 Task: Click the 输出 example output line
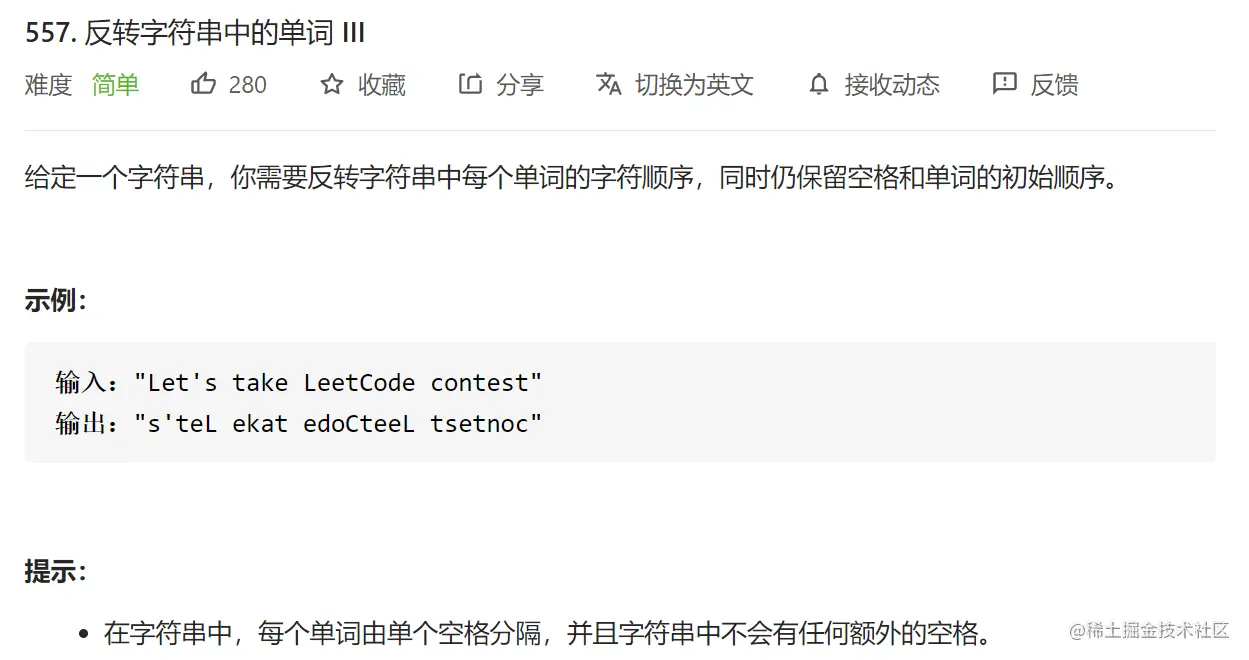pyautogui.click(x=298, y=423)
